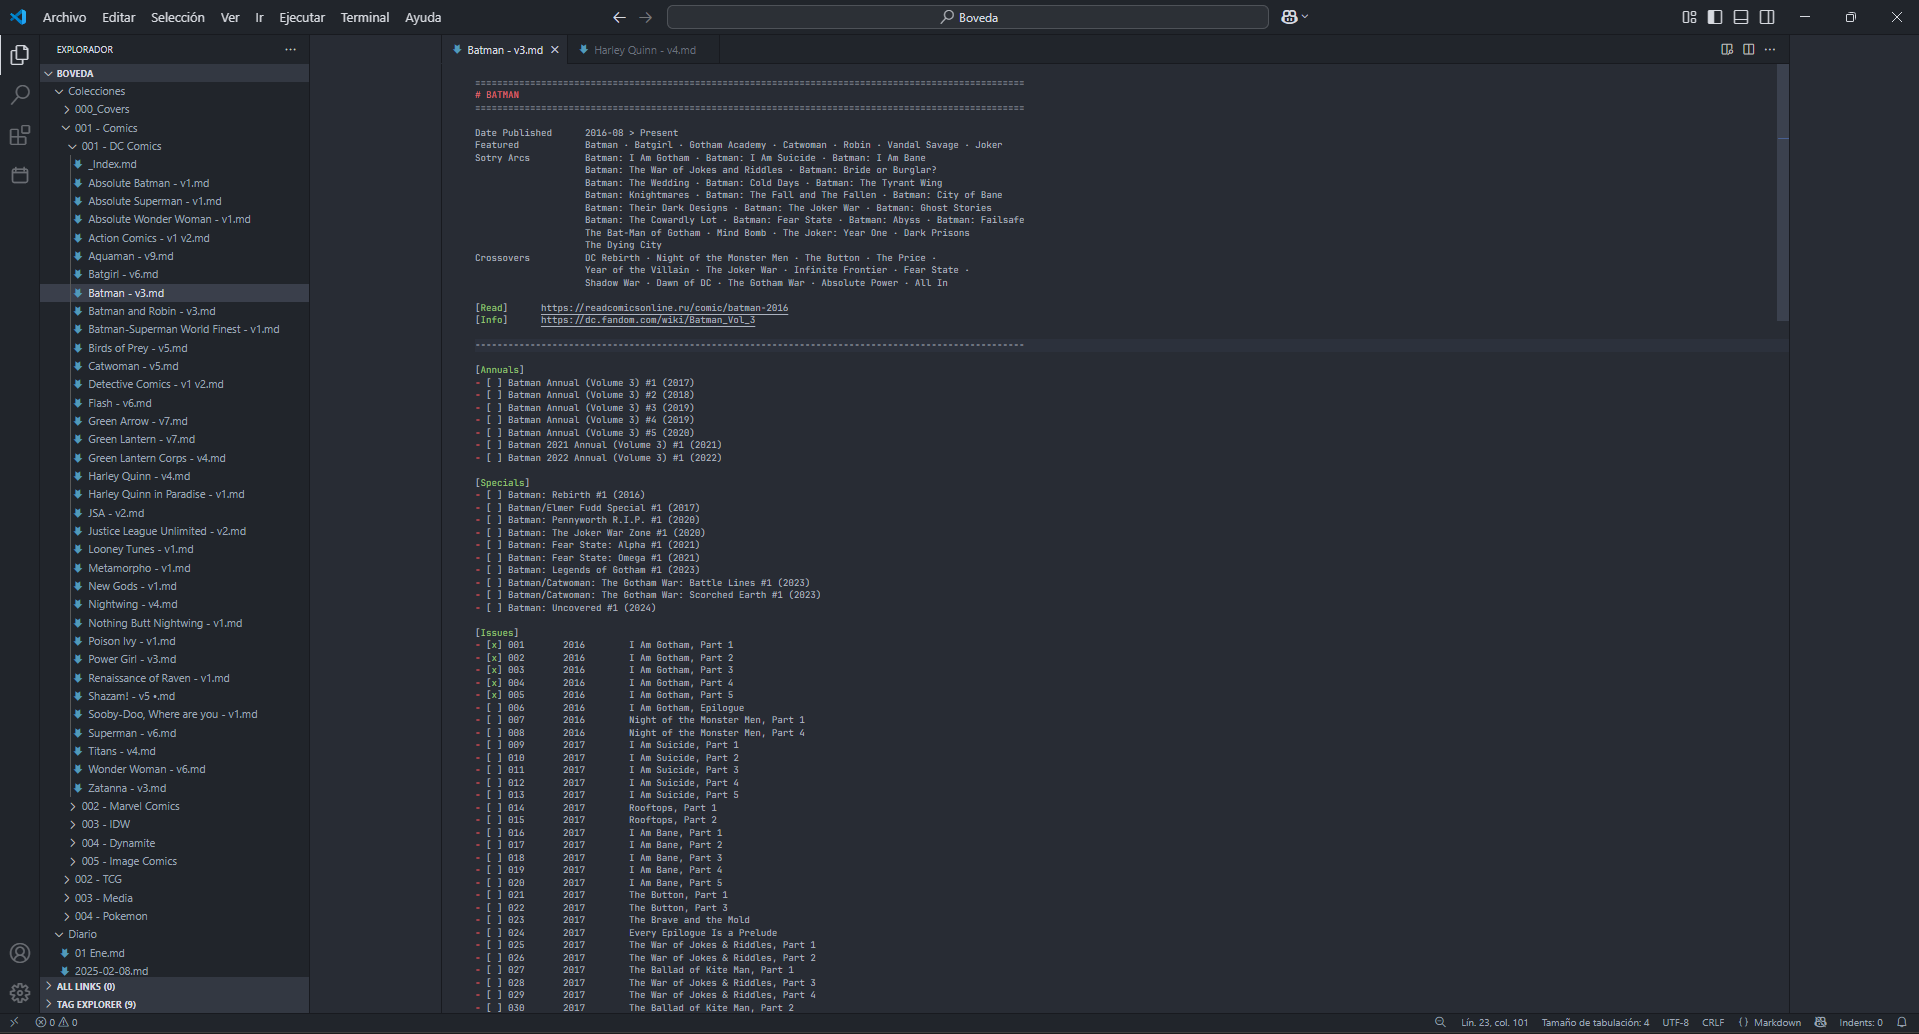Split the editor to the right
The image size is (1919, 1034).
pyautogui.click(x=1749, y=49)
